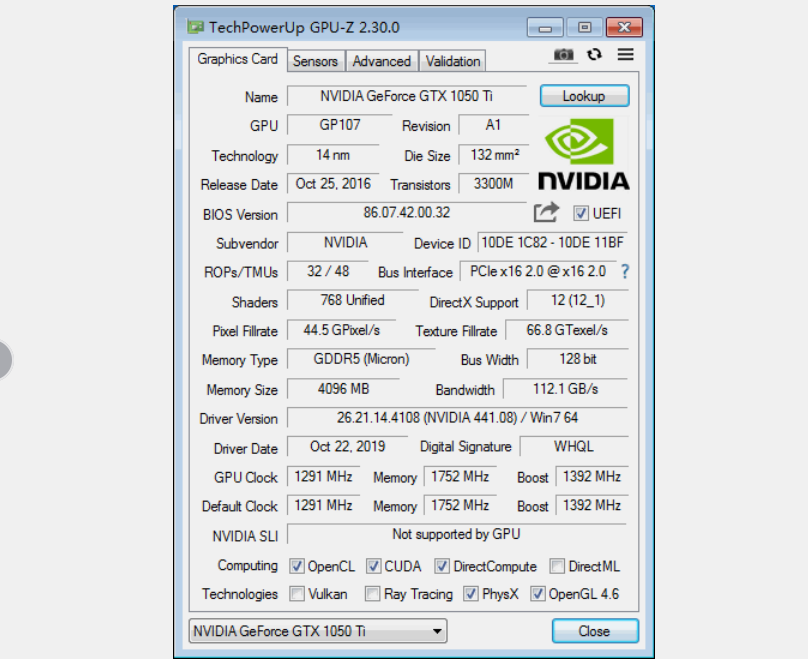Click the Bandwidth 112.1 GB/s field

click(x=565, y=389)
